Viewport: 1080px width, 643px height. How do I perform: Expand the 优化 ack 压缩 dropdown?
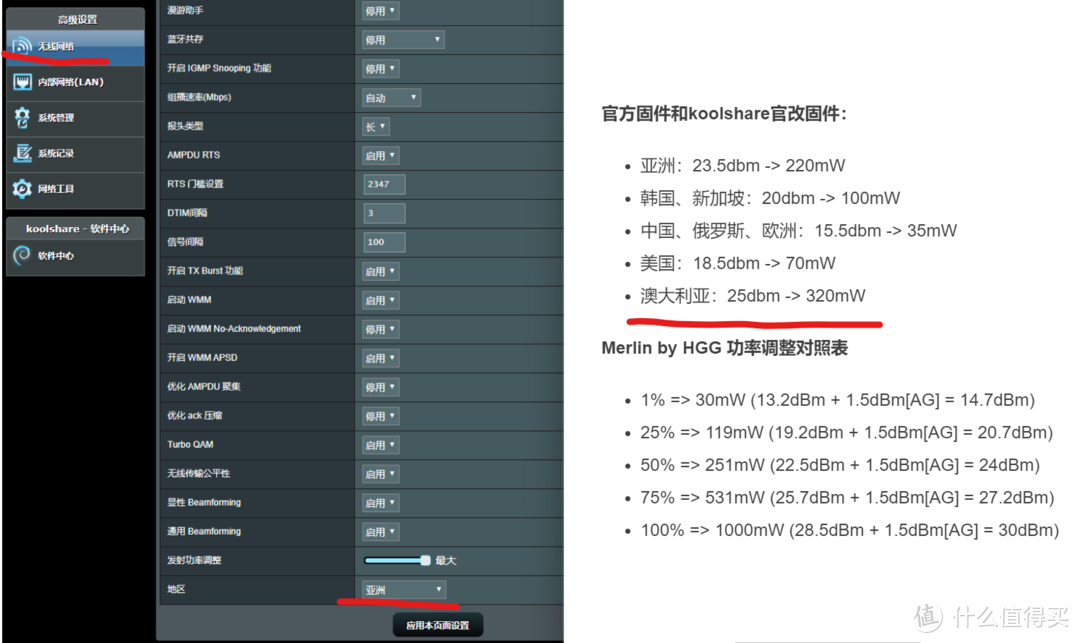click(x=381, y=416)
